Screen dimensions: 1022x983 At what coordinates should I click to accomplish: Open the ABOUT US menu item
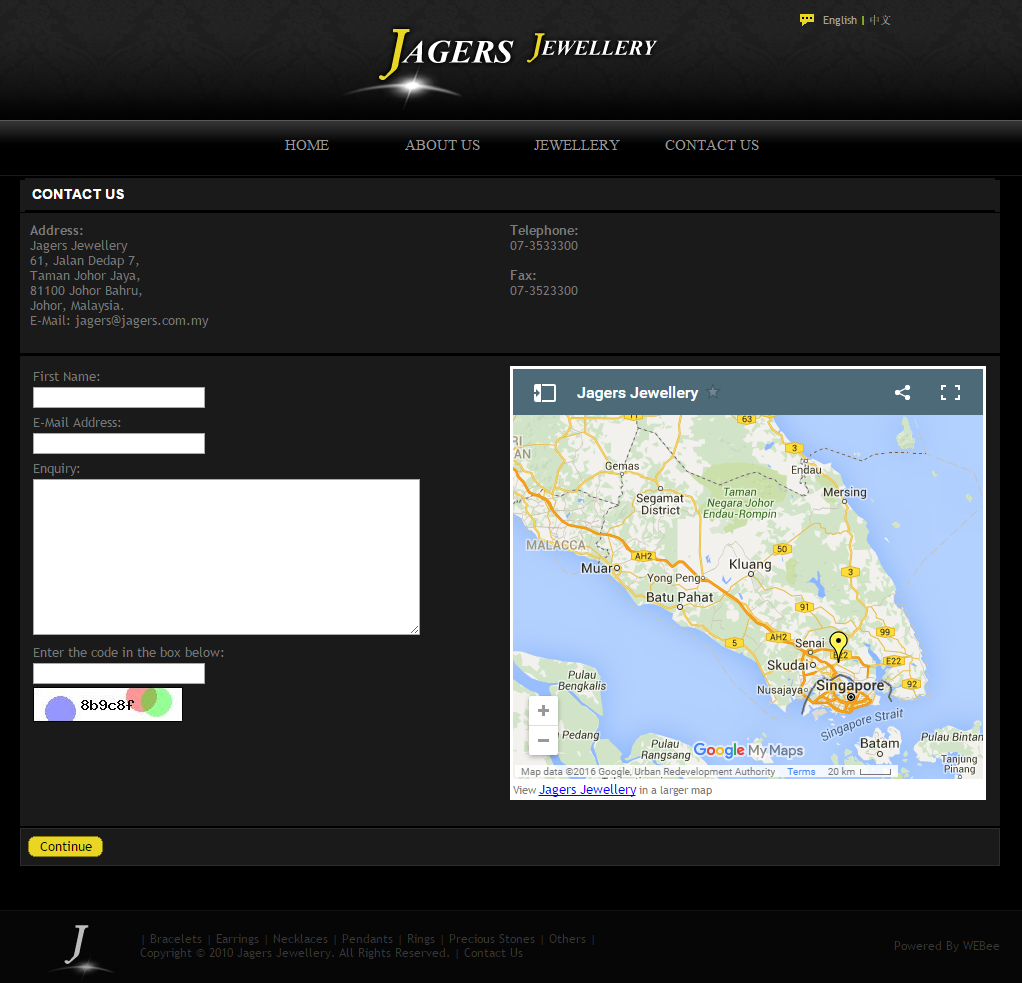pos(442,145)
